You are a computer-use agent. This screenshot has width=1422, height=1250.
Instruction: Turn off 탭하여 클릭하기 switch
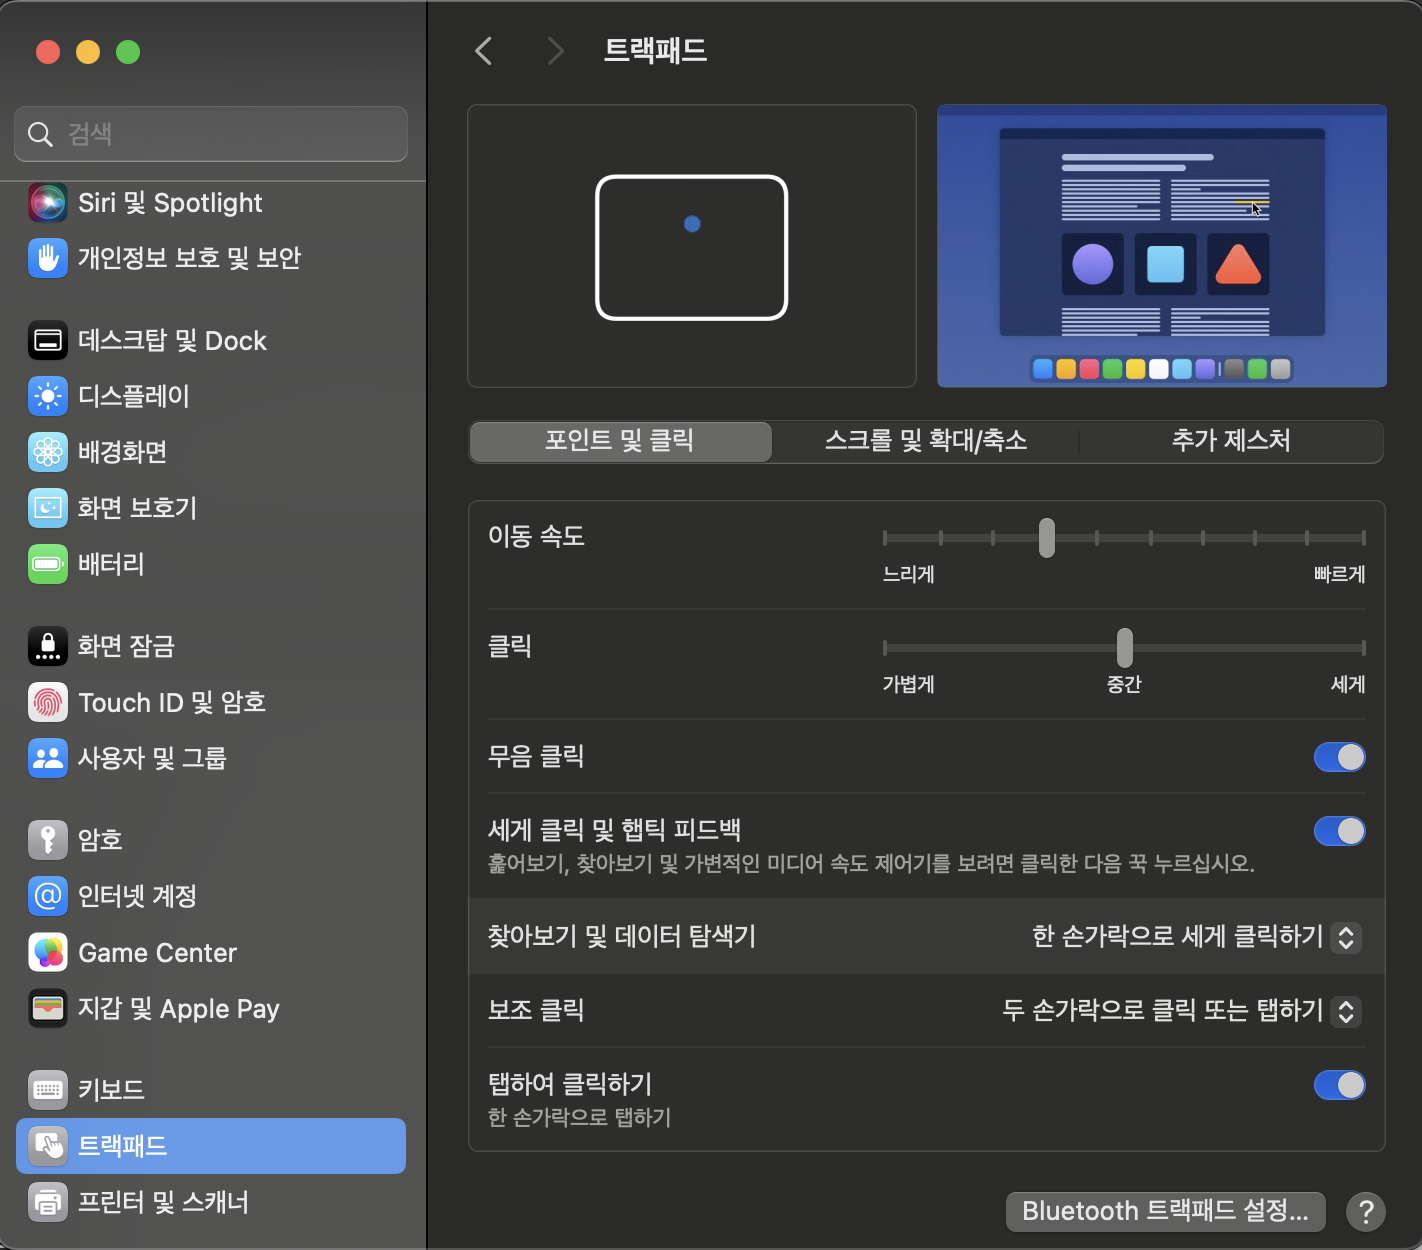point(1340,1085)
